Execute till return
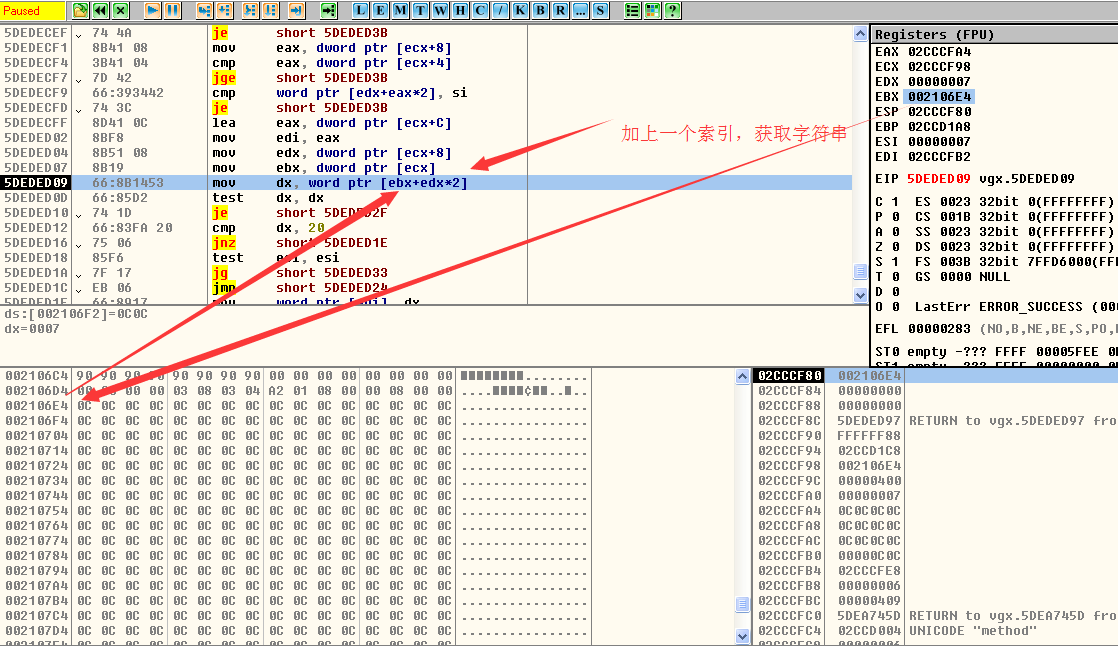 (297, 10)
